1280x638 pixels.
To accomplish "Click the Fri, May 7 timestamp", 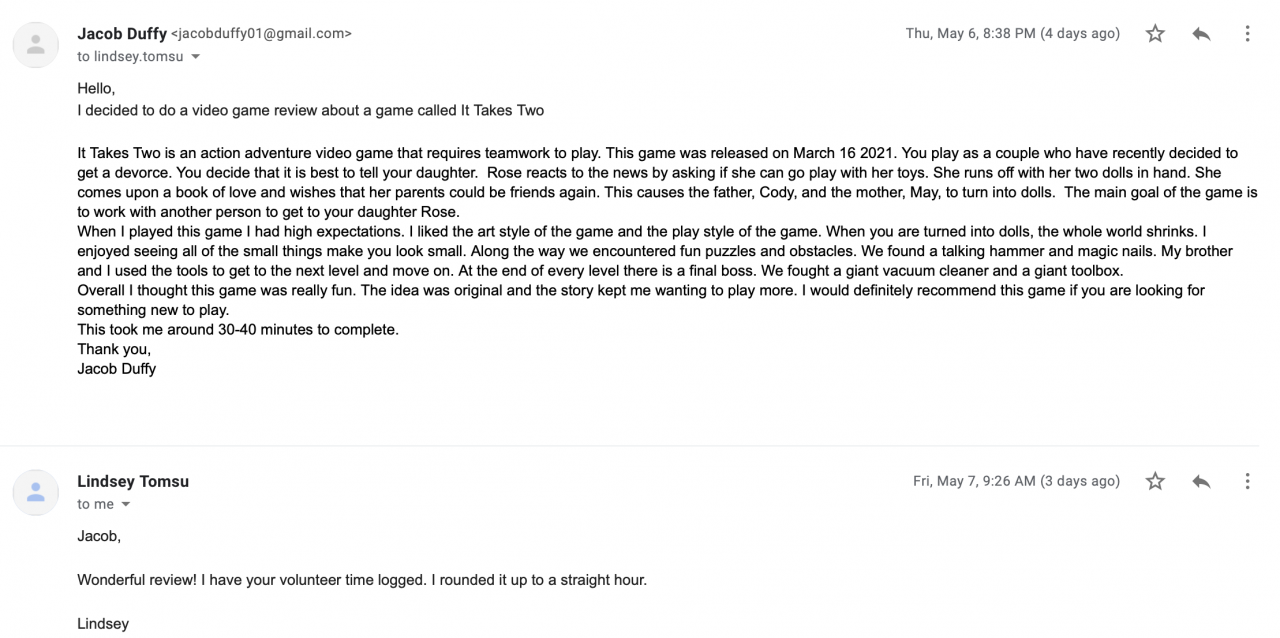I will (1016, 482).
